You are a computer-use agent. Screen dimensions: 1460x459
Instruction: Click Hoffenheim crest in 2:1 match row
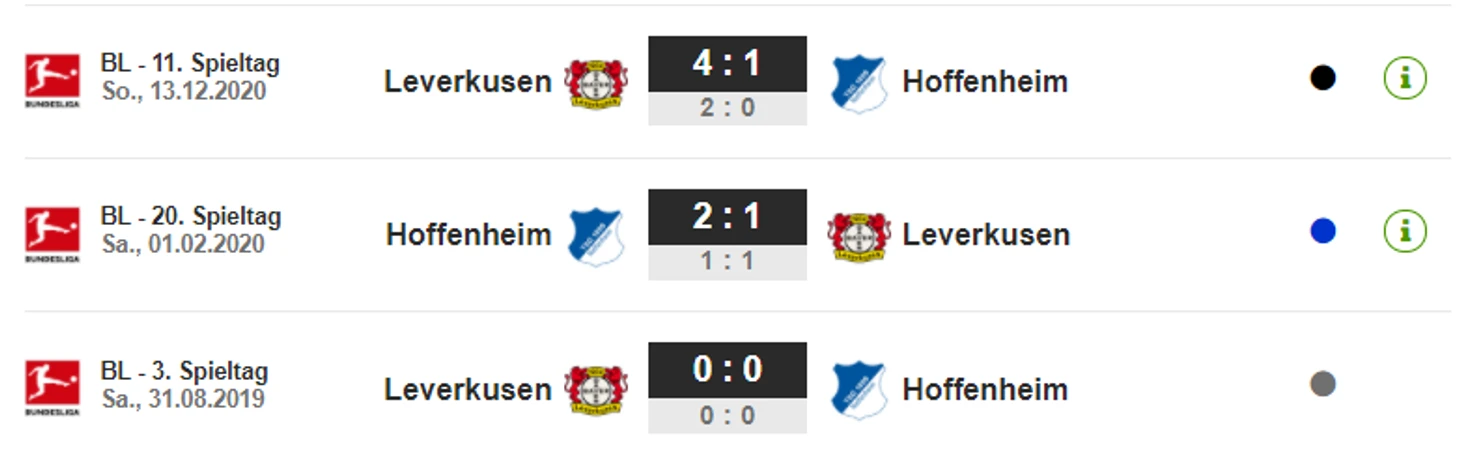(596, 236)
